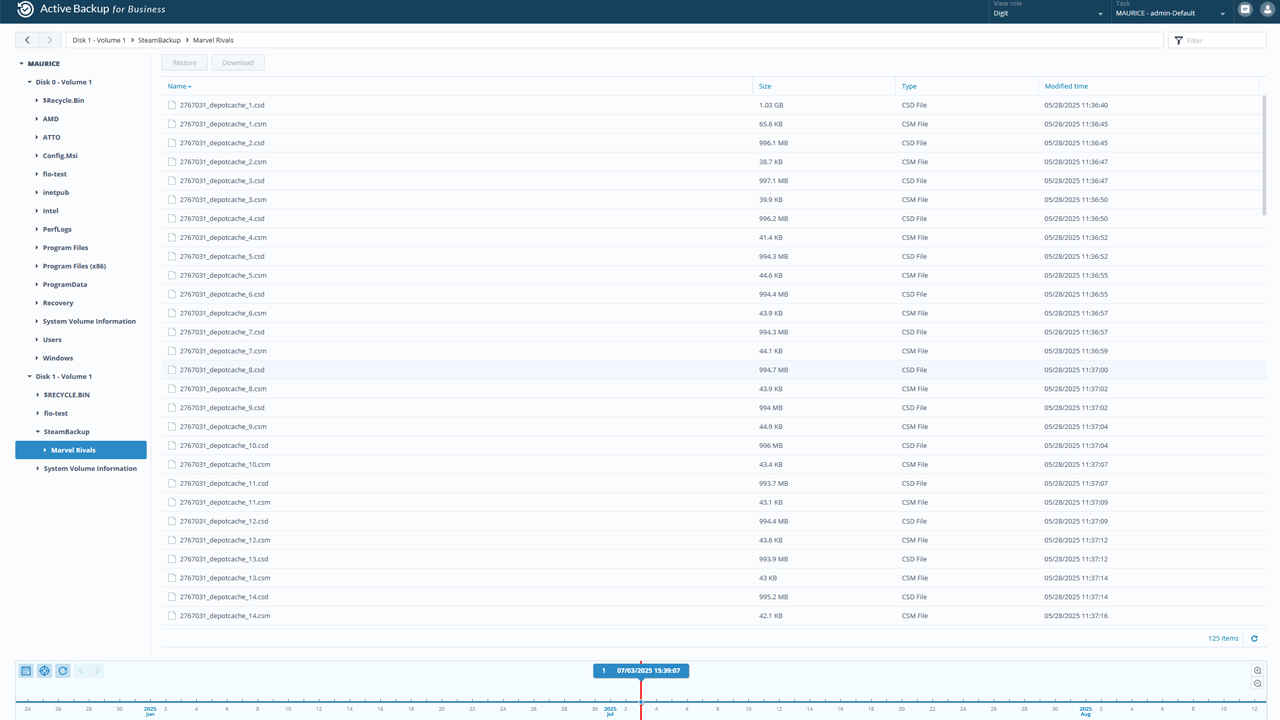Open the Task dropdown showing MAURICE - admin-Default

click(x=1170, y=13)
